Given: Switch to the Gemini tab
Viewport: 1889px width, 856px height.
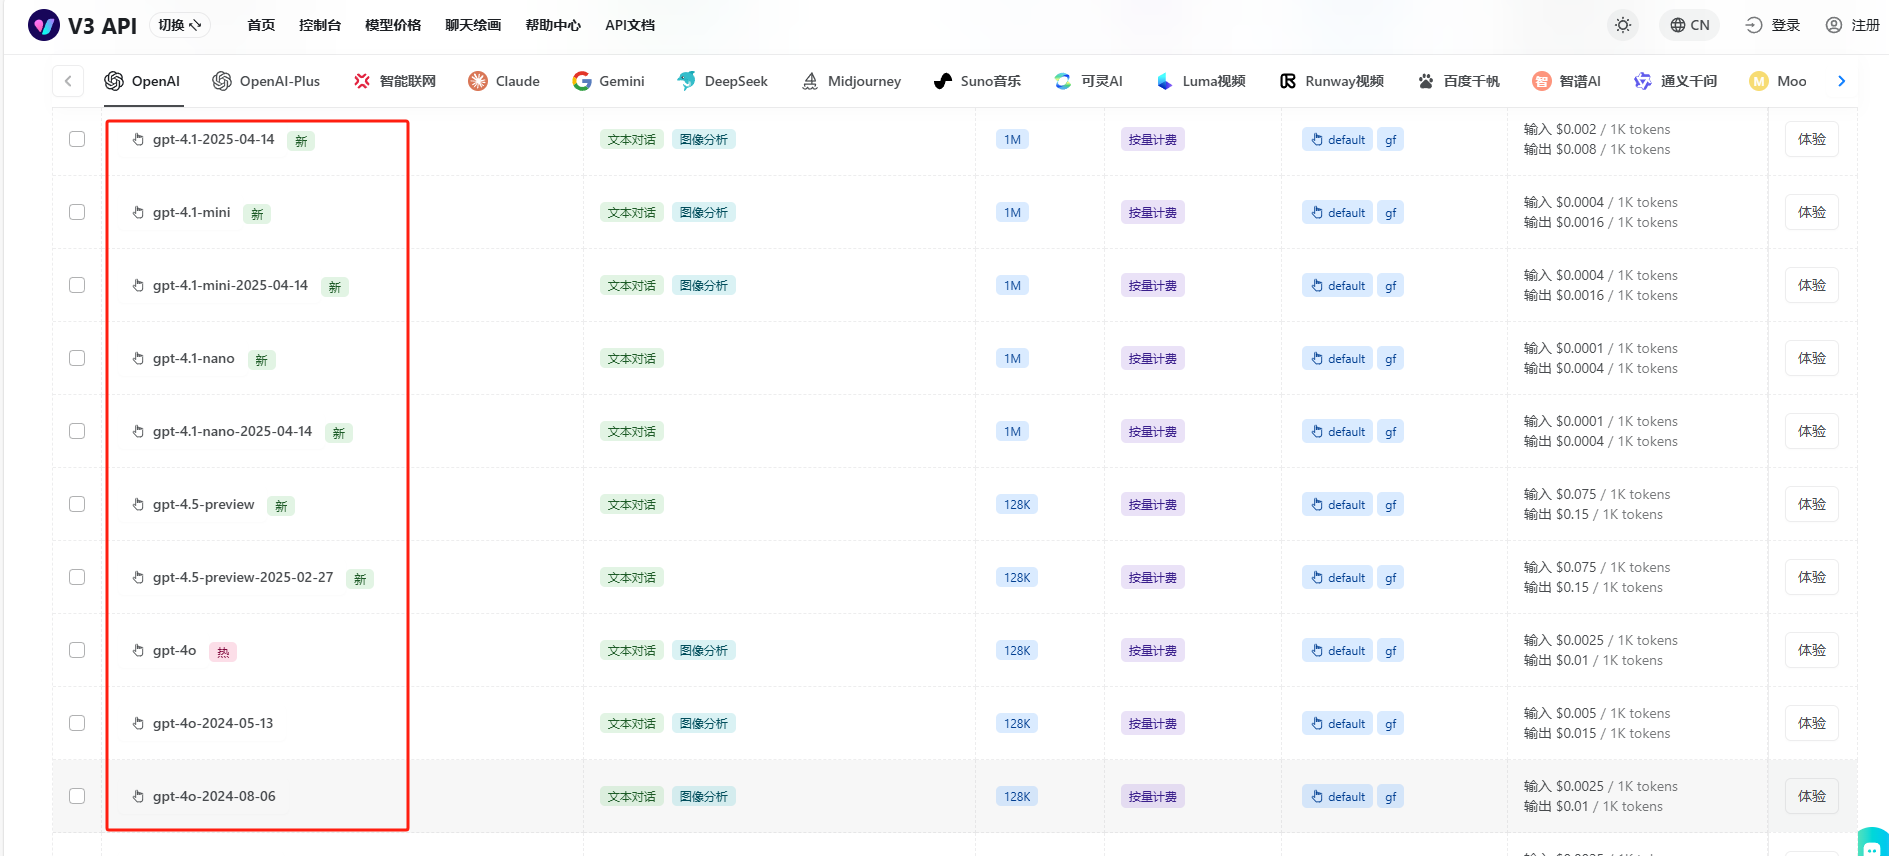Looking at the screenshot, I should pos(608,81).
